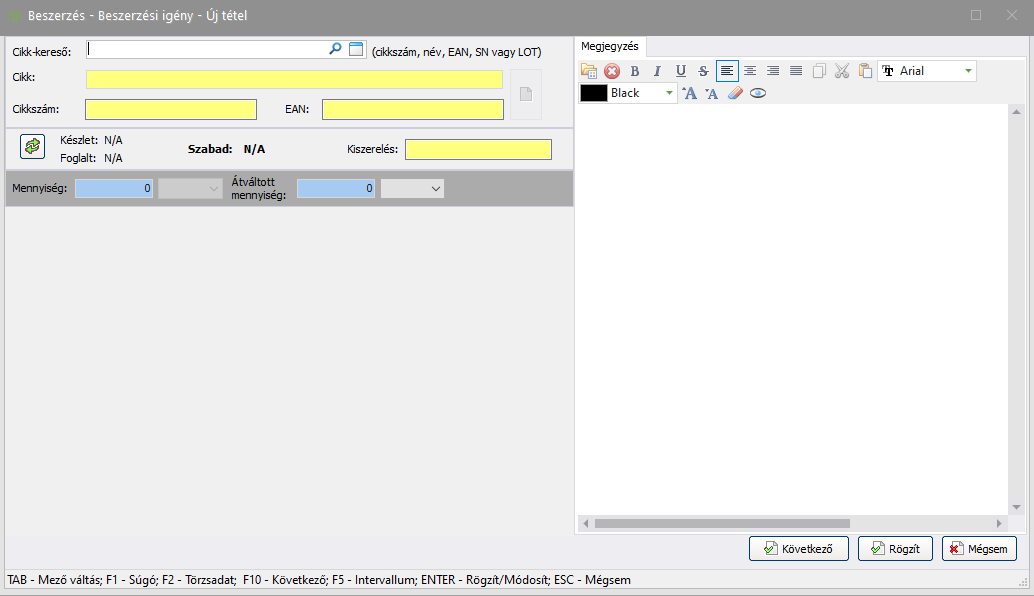Toggle underline formatting
Image resolution: width=1034 pixels, height=596 pixels.
[x=680, y=71]
